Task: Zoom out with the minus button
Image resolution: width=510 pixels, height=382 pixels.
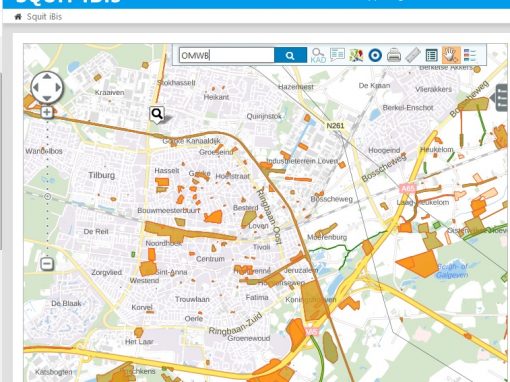Action: (x=47, y=264)
